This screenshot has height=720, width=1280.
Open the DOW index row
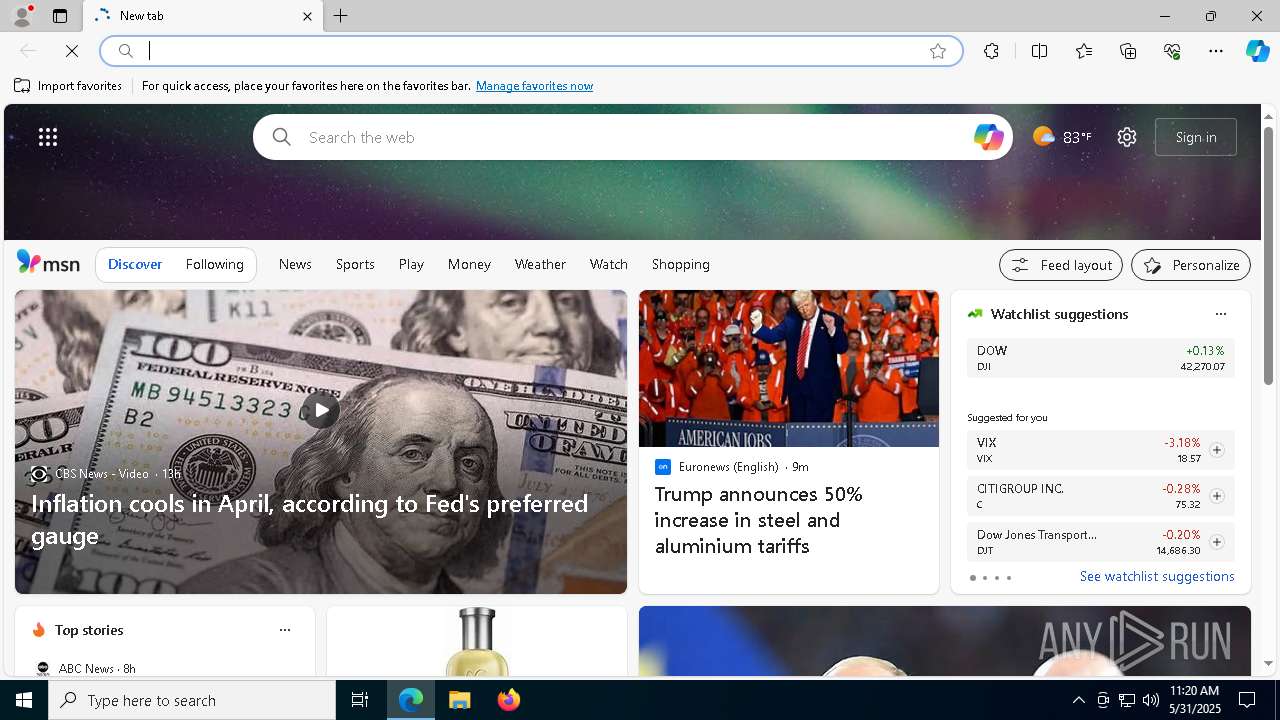[1100, 358]
